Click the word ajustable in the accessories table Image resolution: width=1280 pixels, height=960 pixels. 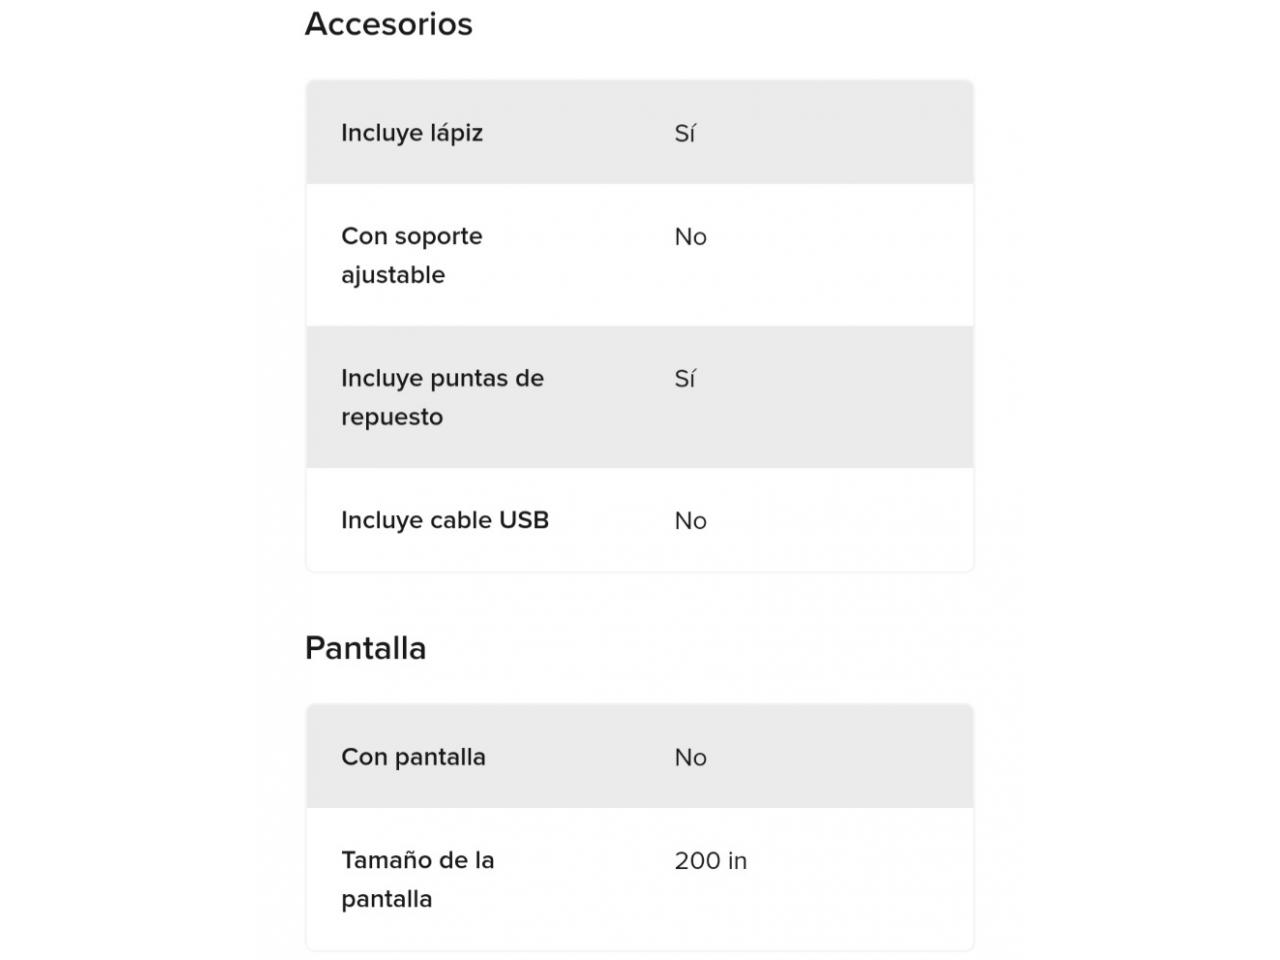(x=393, y=275)
